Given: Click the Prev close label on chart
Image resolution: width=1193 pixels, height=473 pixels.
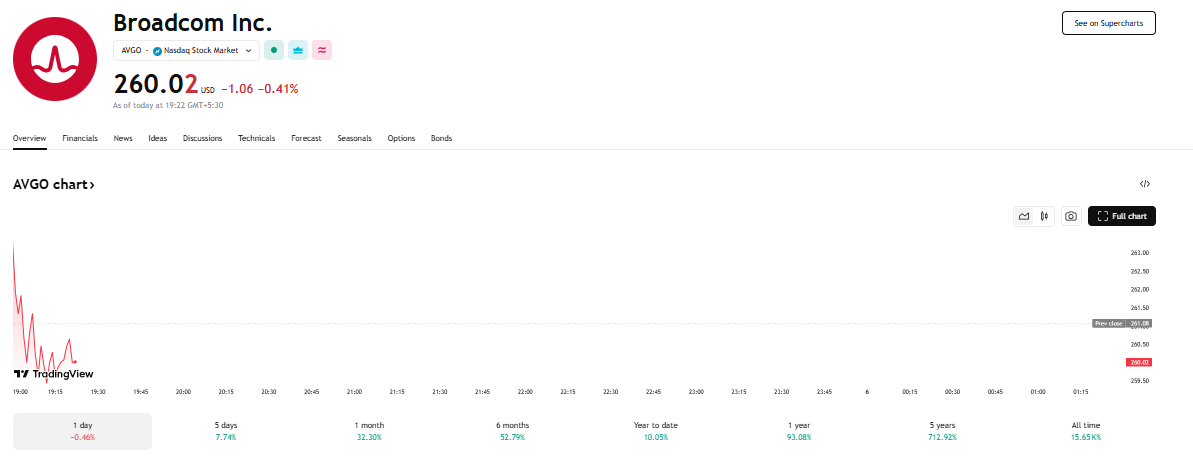Looking at the screenshot, I should coord(1109,323).
